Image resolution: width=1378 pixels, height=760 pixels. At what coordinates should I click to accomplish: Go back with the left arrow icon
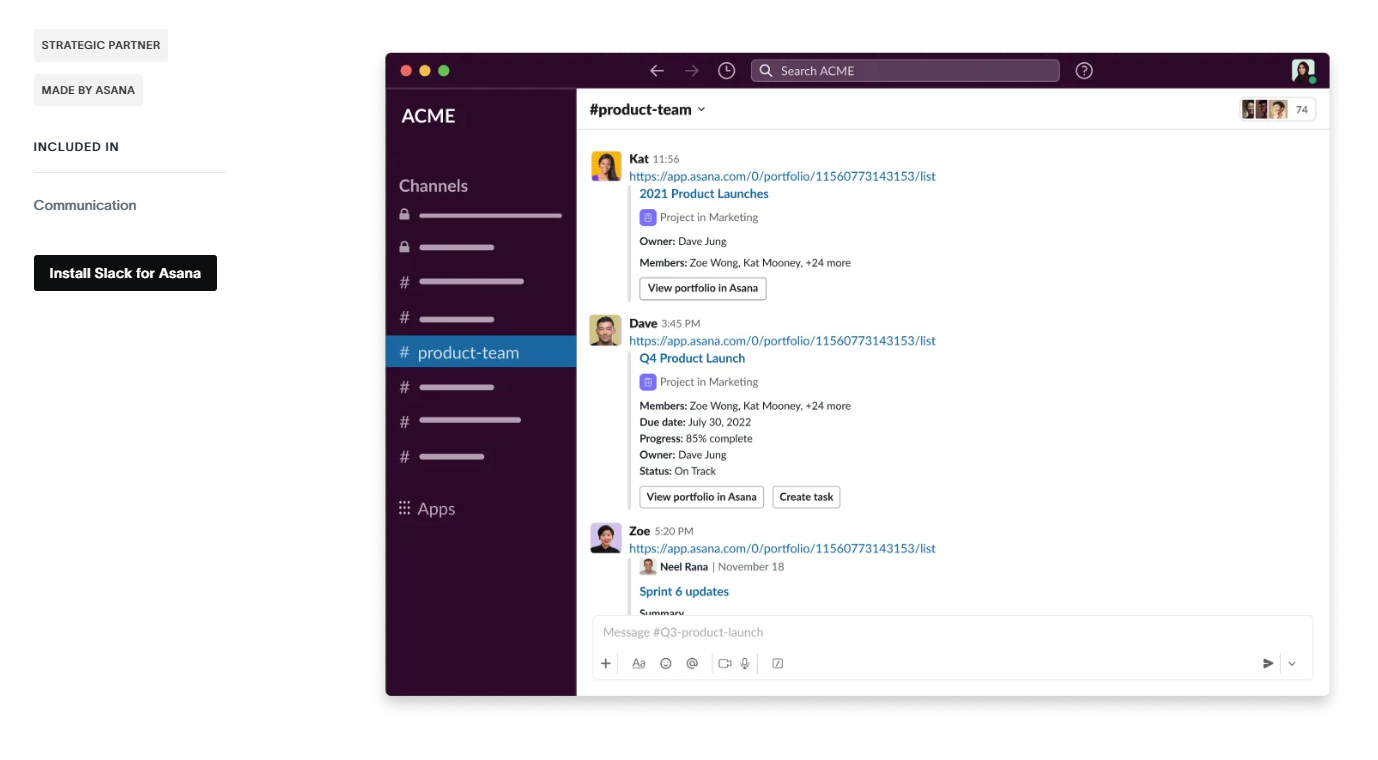[x=657, y=71]
